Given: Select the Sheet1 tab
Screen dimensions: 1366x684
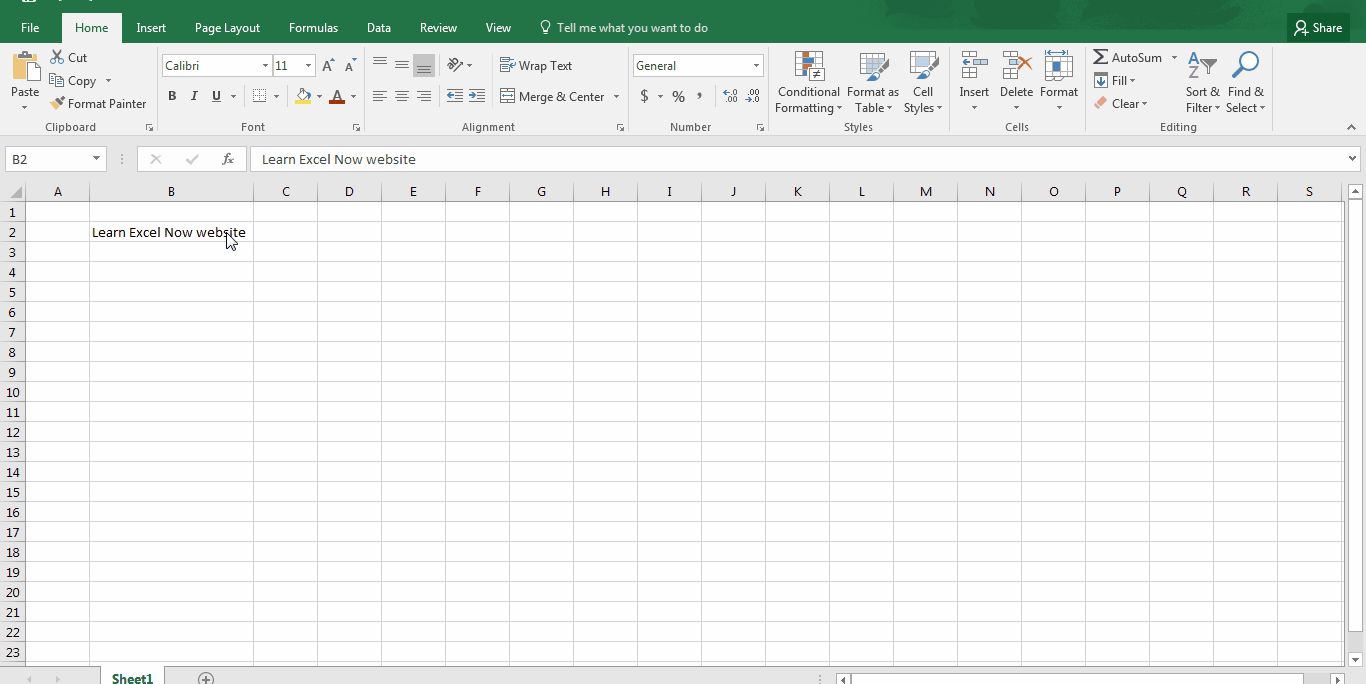Looking at the screenshot, I should click(x=132, y=678).
